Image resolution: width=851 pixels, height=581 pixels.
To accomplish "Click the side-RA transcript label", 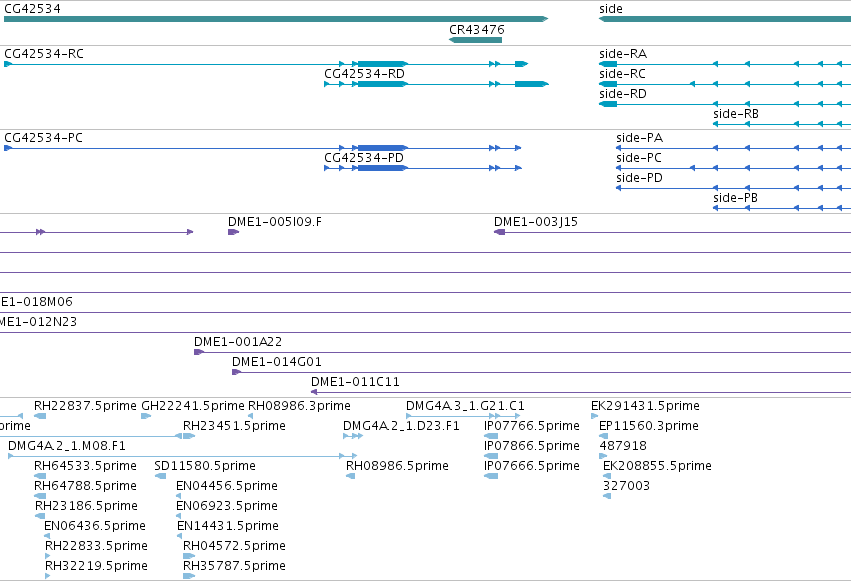I will (x=623, y=54).
